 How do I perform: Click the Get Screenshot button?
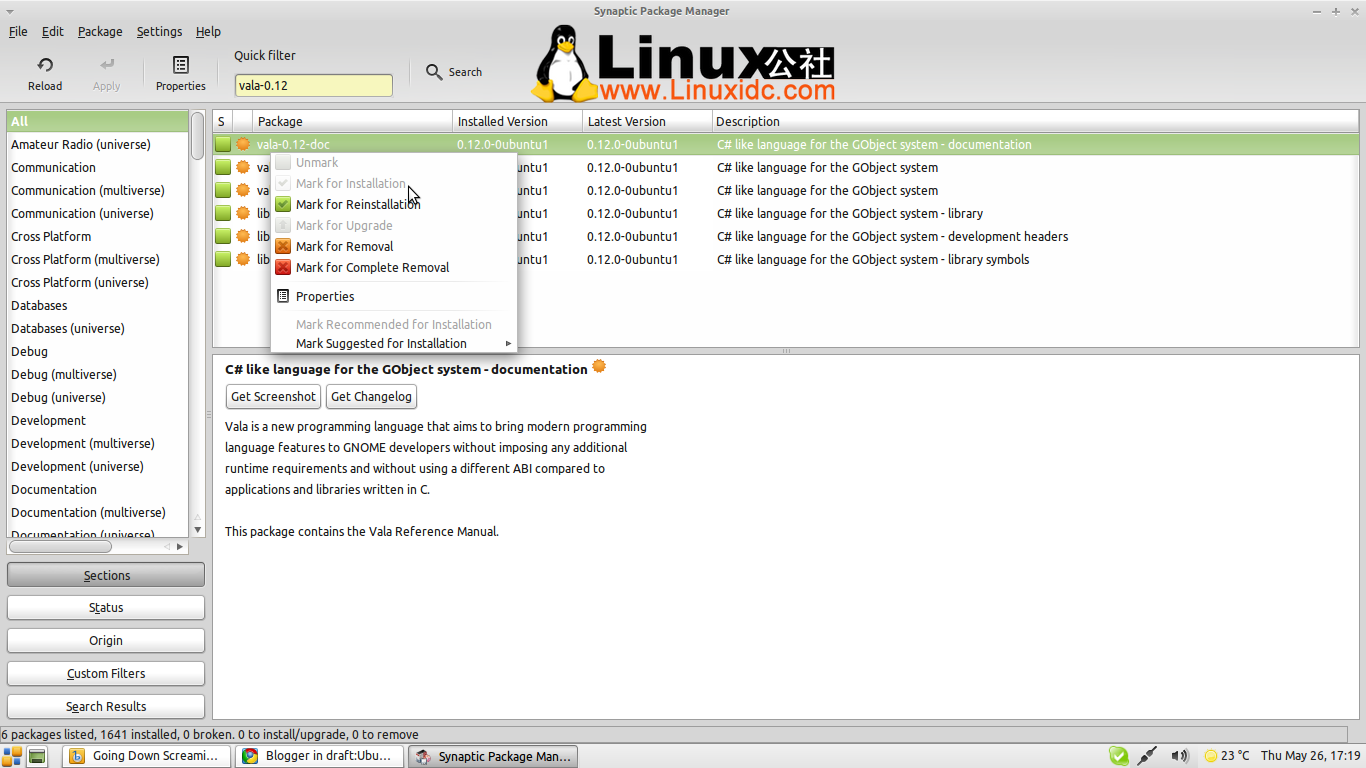tap(272, 396)
